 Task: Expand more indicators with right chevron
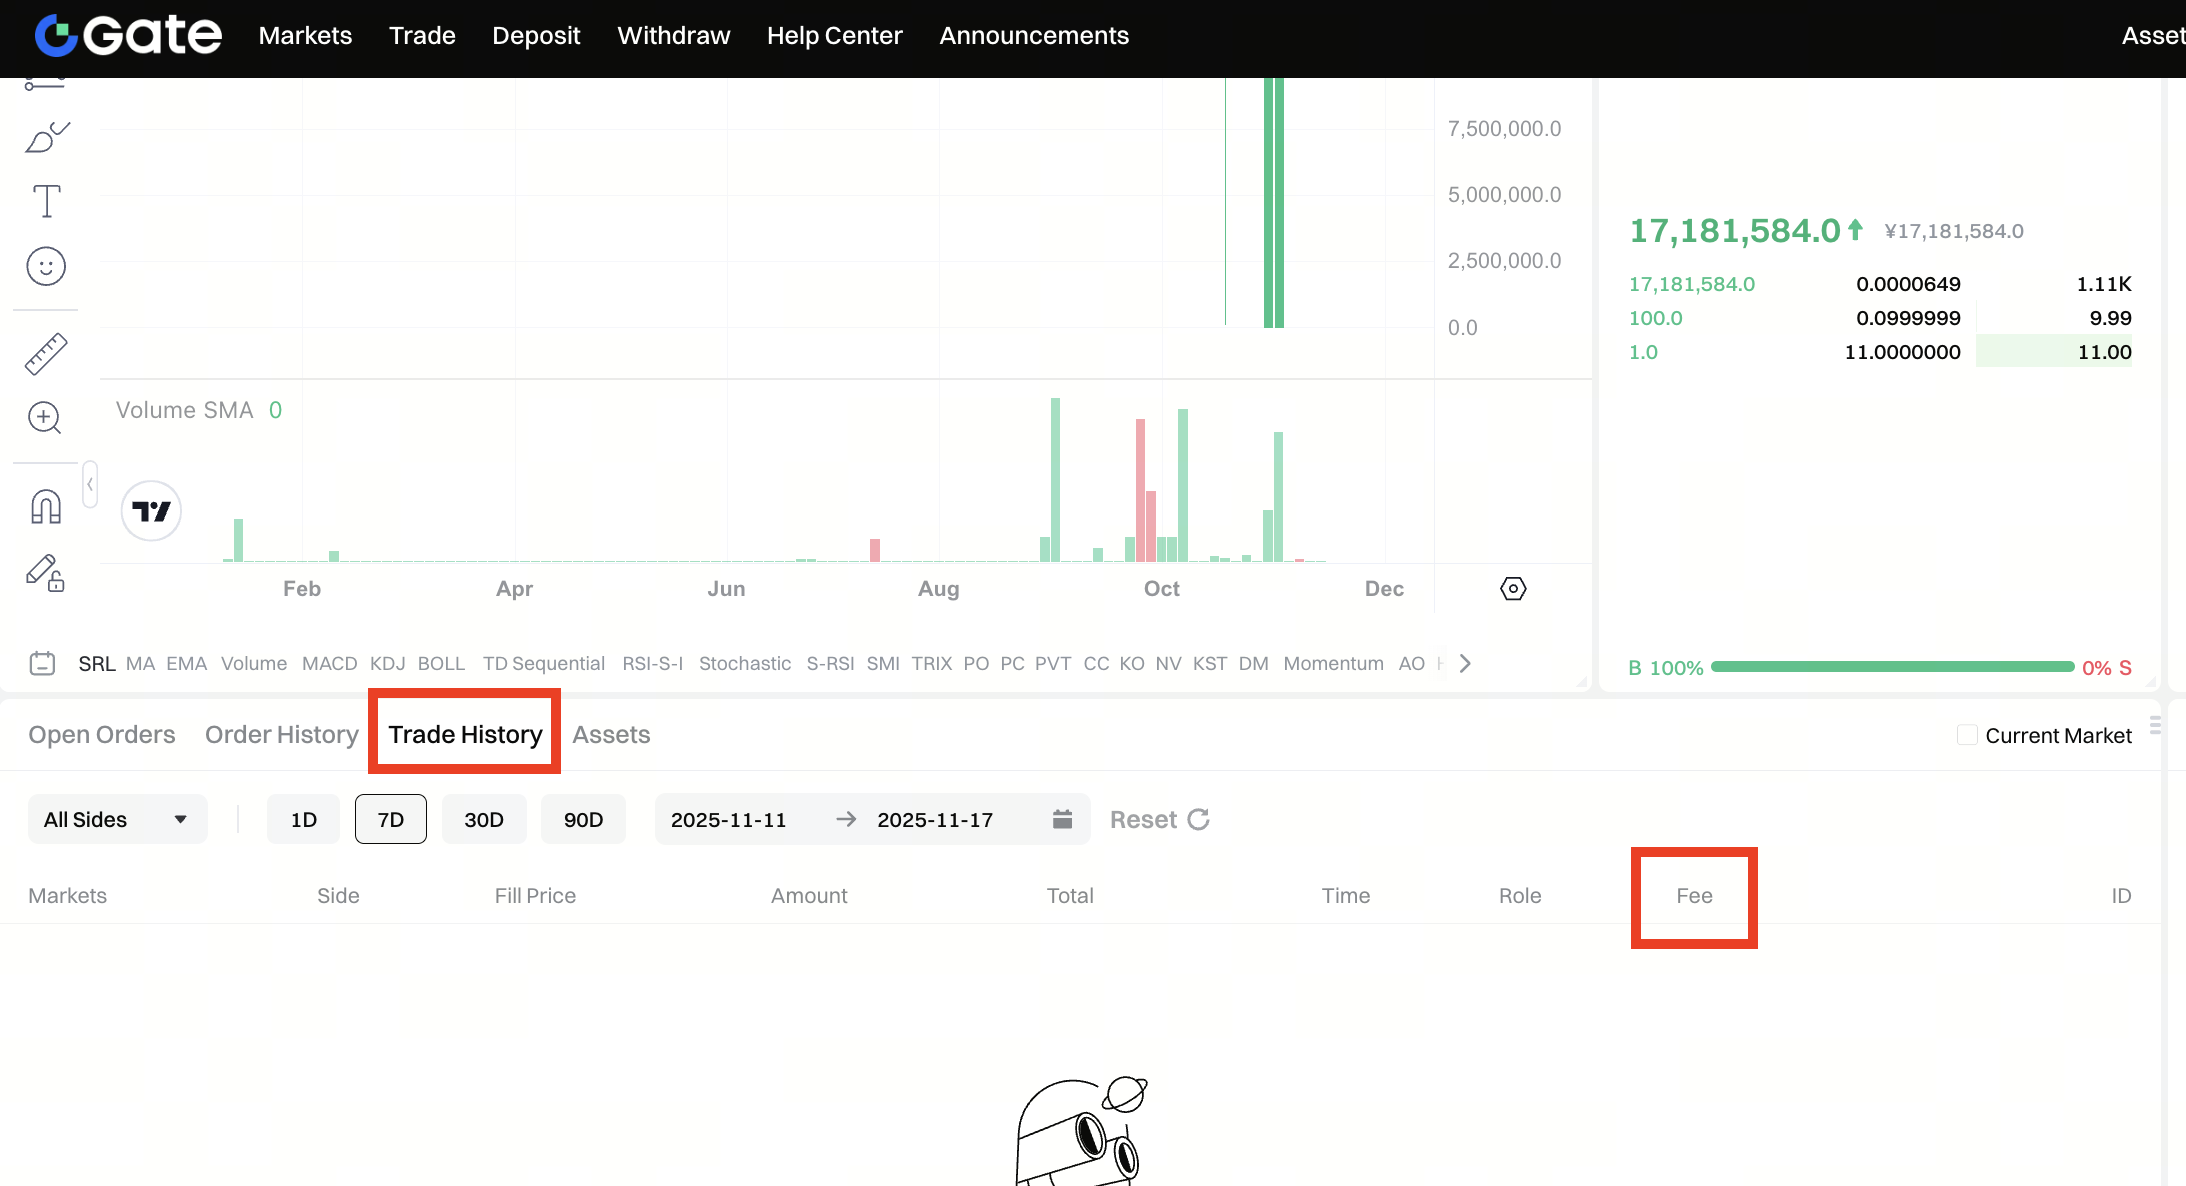[x=1465, y=664]
